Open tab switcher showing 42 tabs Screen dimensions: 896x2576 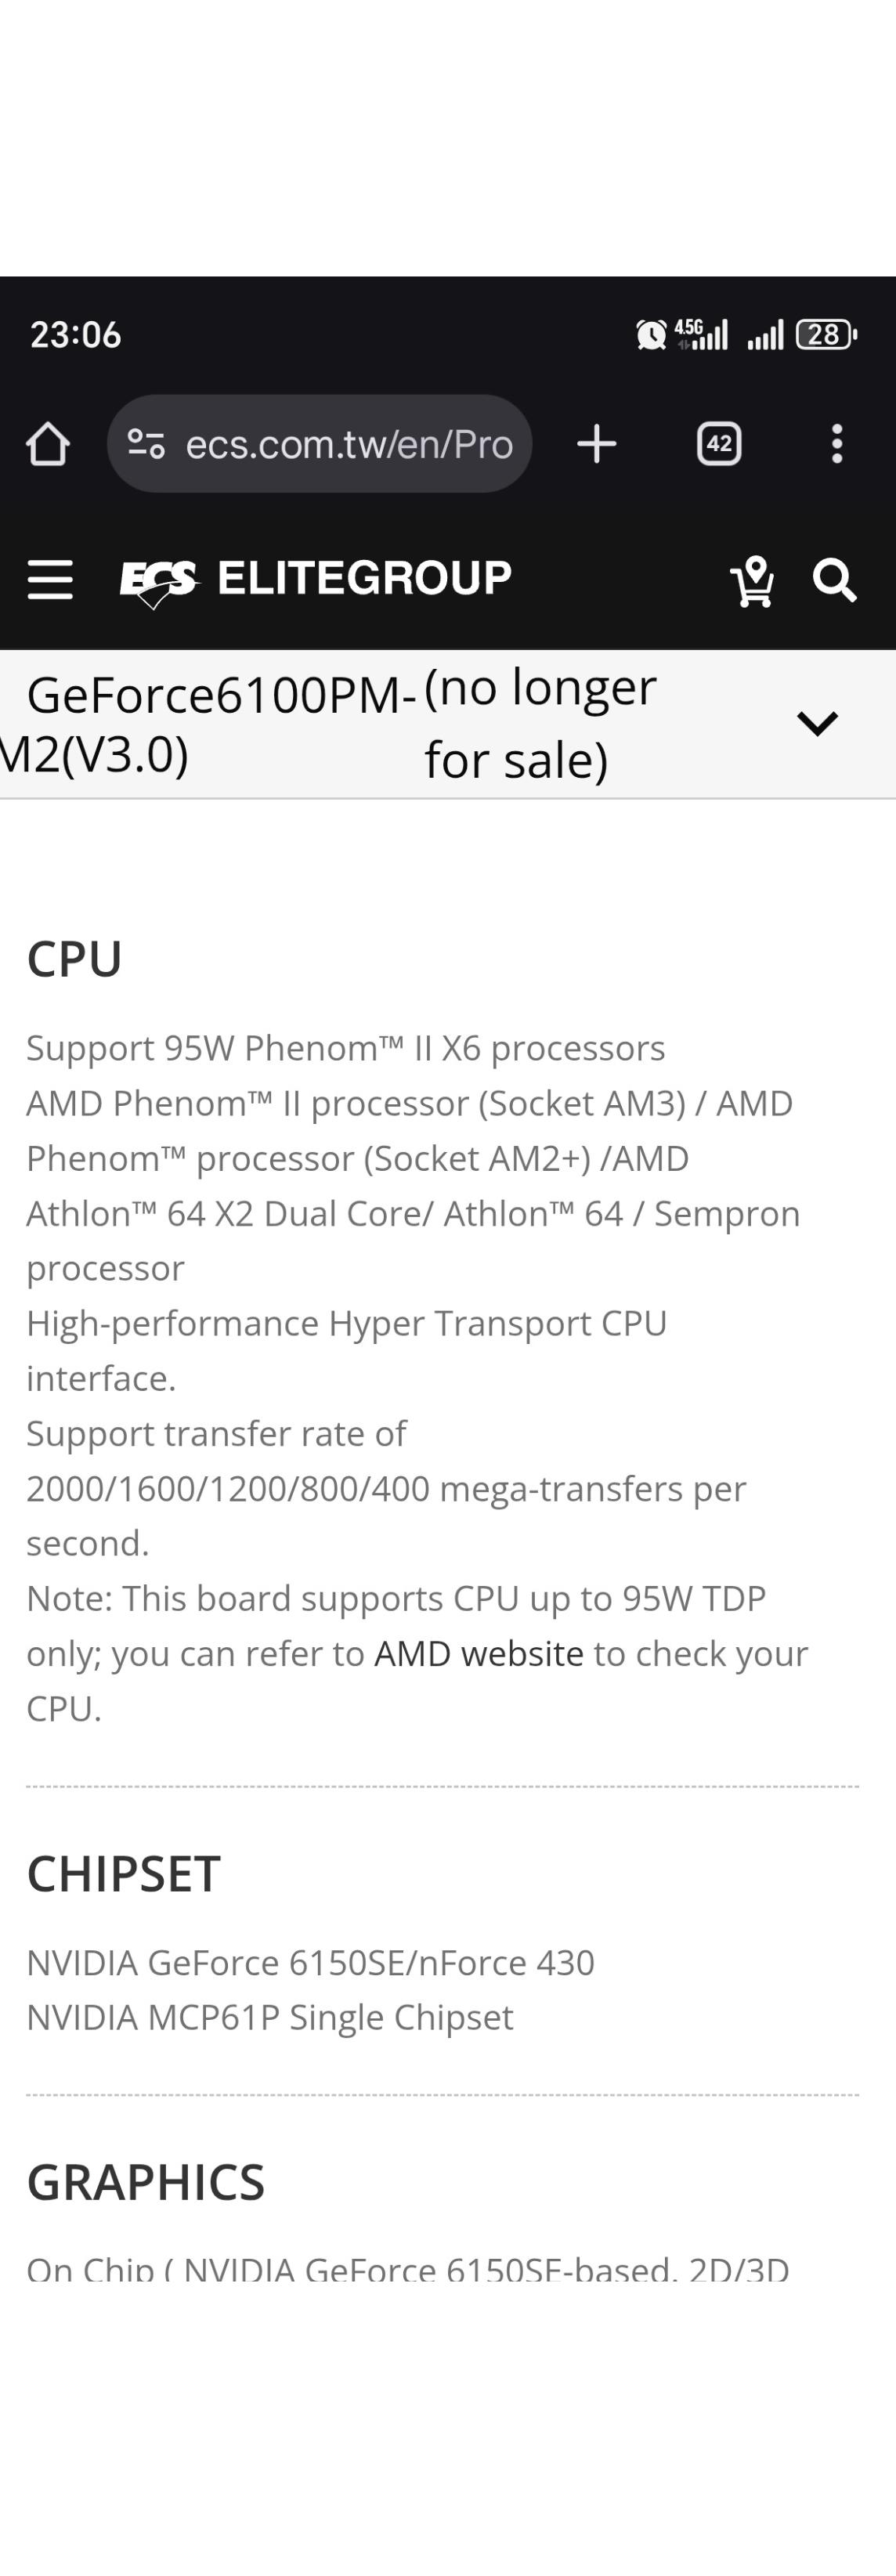click(x=719, y=444)
